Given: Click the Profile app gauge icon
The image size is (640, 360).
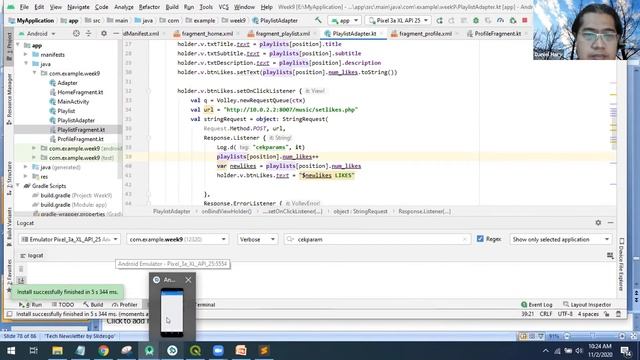Looking at the screenshot, I should [500, 20].
